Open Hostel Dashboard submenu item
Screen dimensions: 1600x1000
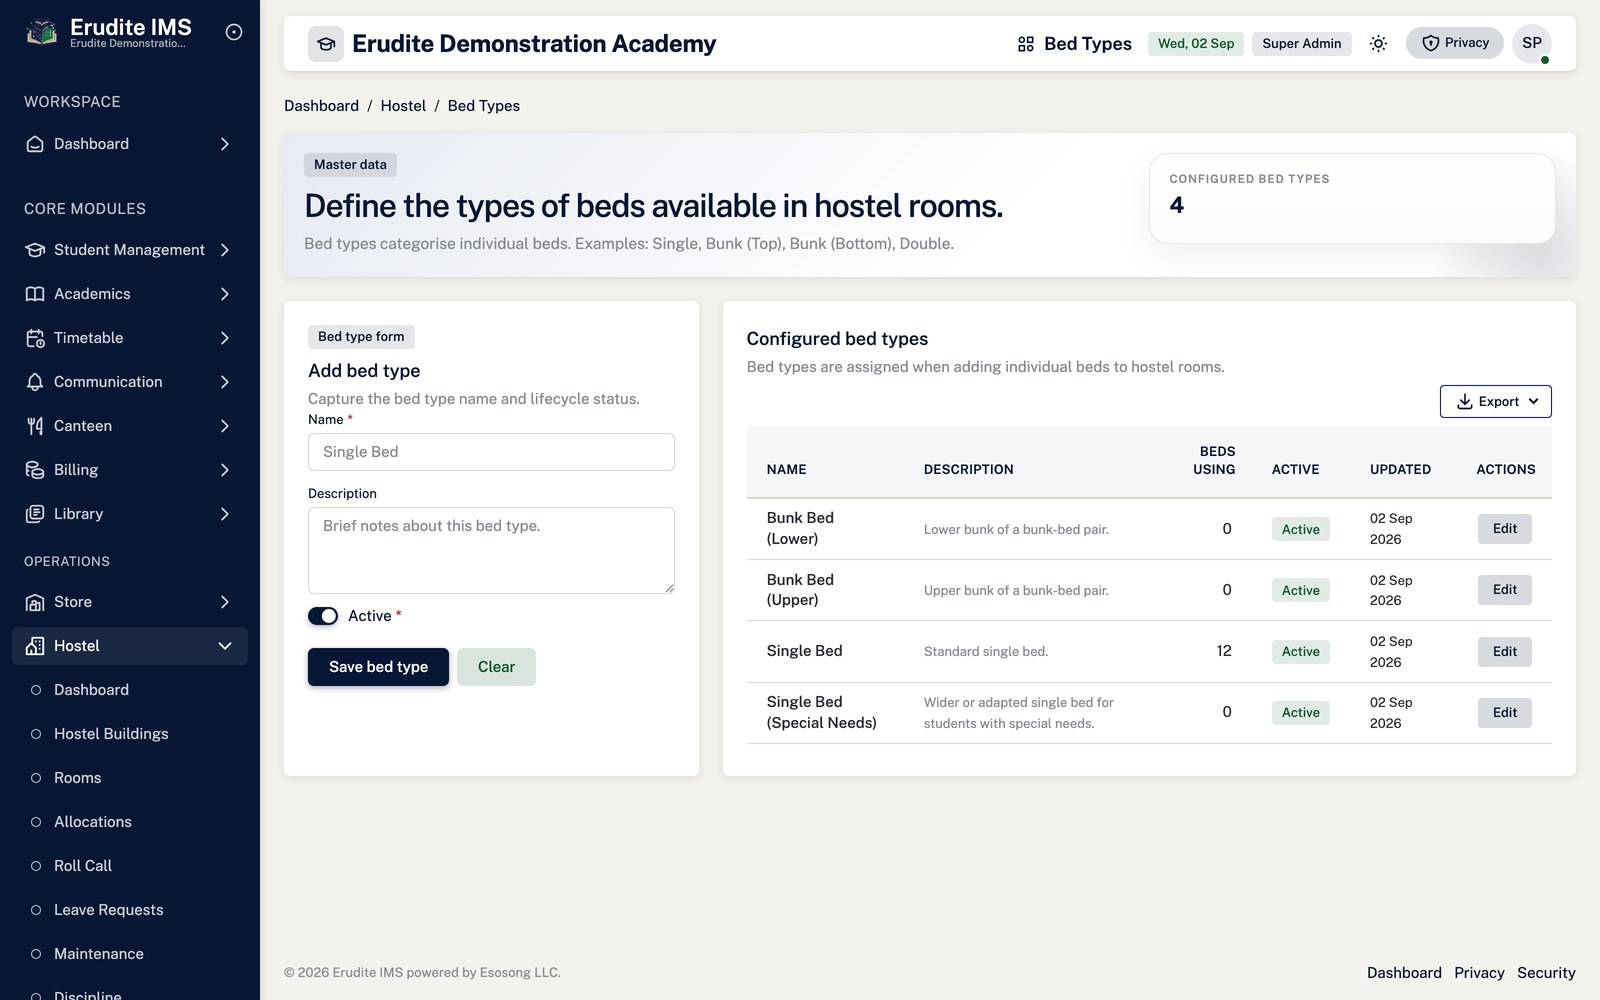[x=130, y=690]
